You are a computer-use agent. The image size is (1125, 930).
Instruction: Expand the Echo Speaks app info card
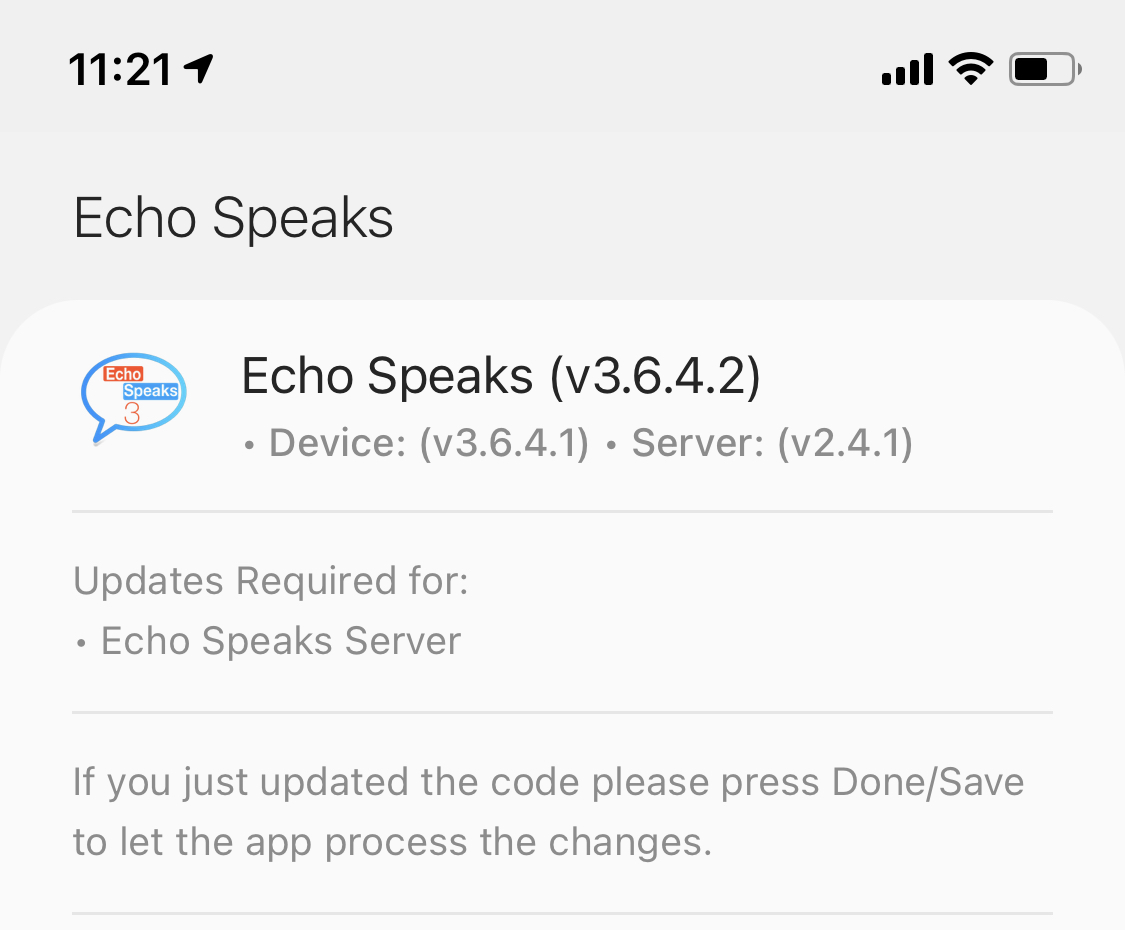(560, 400)
